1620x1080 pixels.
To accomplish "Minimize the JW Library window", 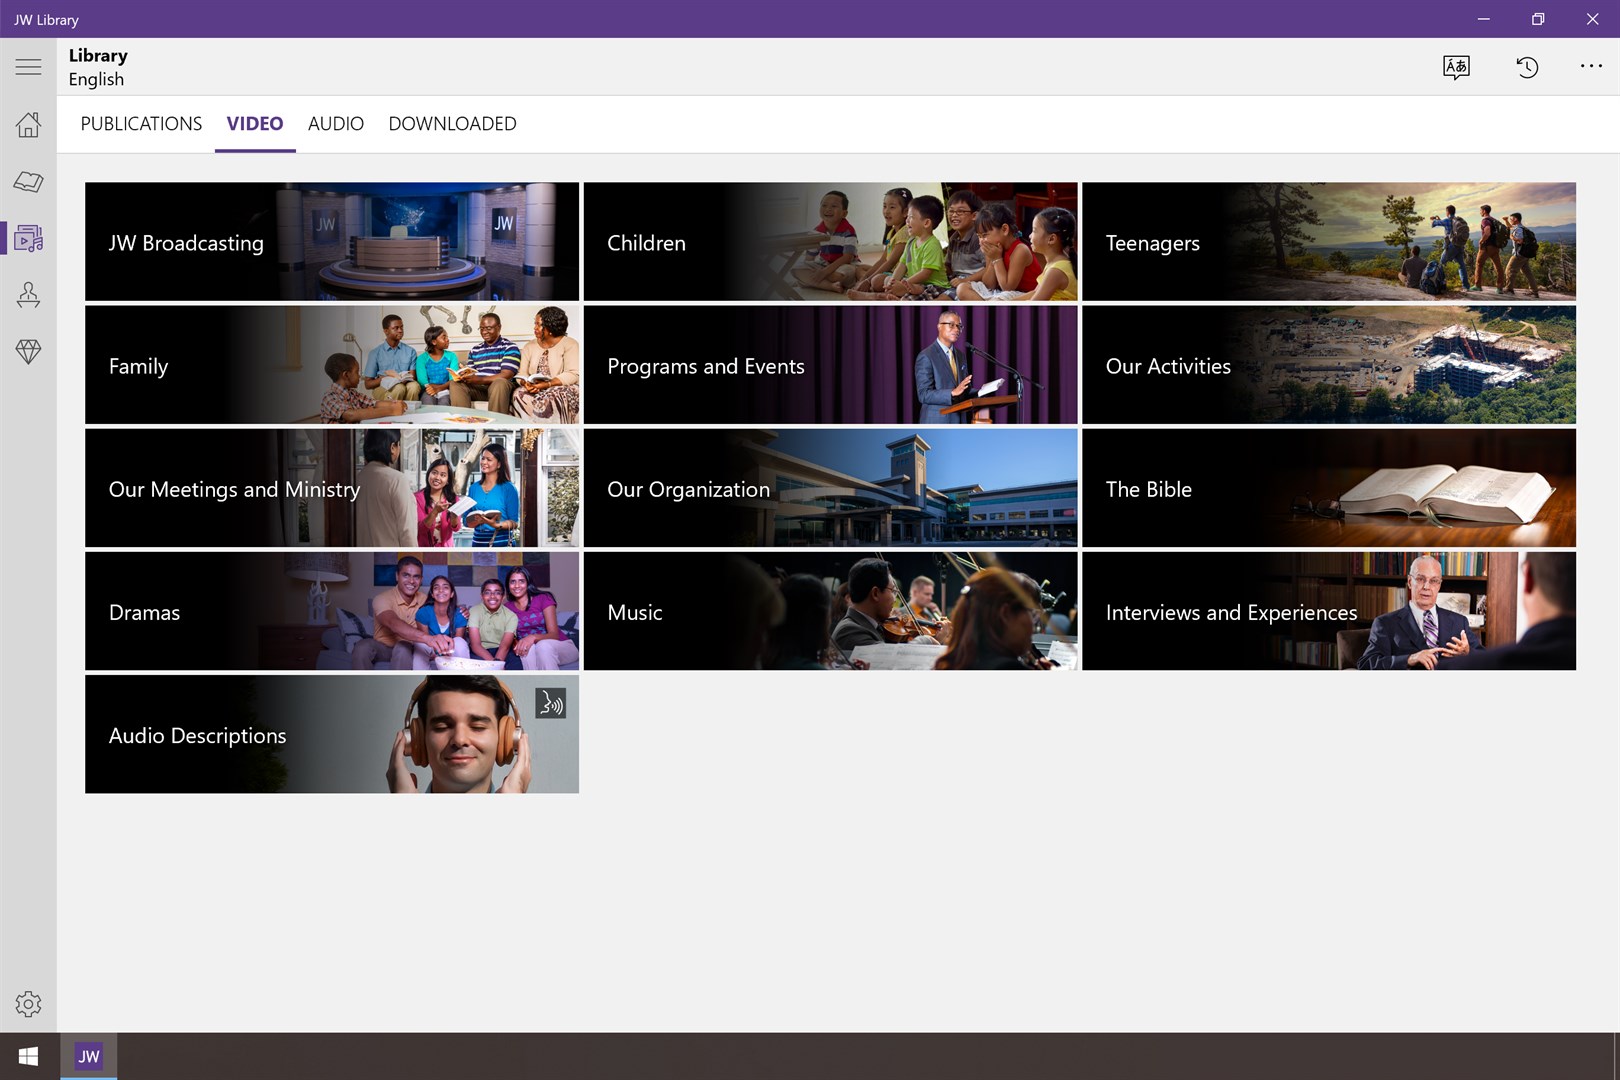I will 1484,19.
